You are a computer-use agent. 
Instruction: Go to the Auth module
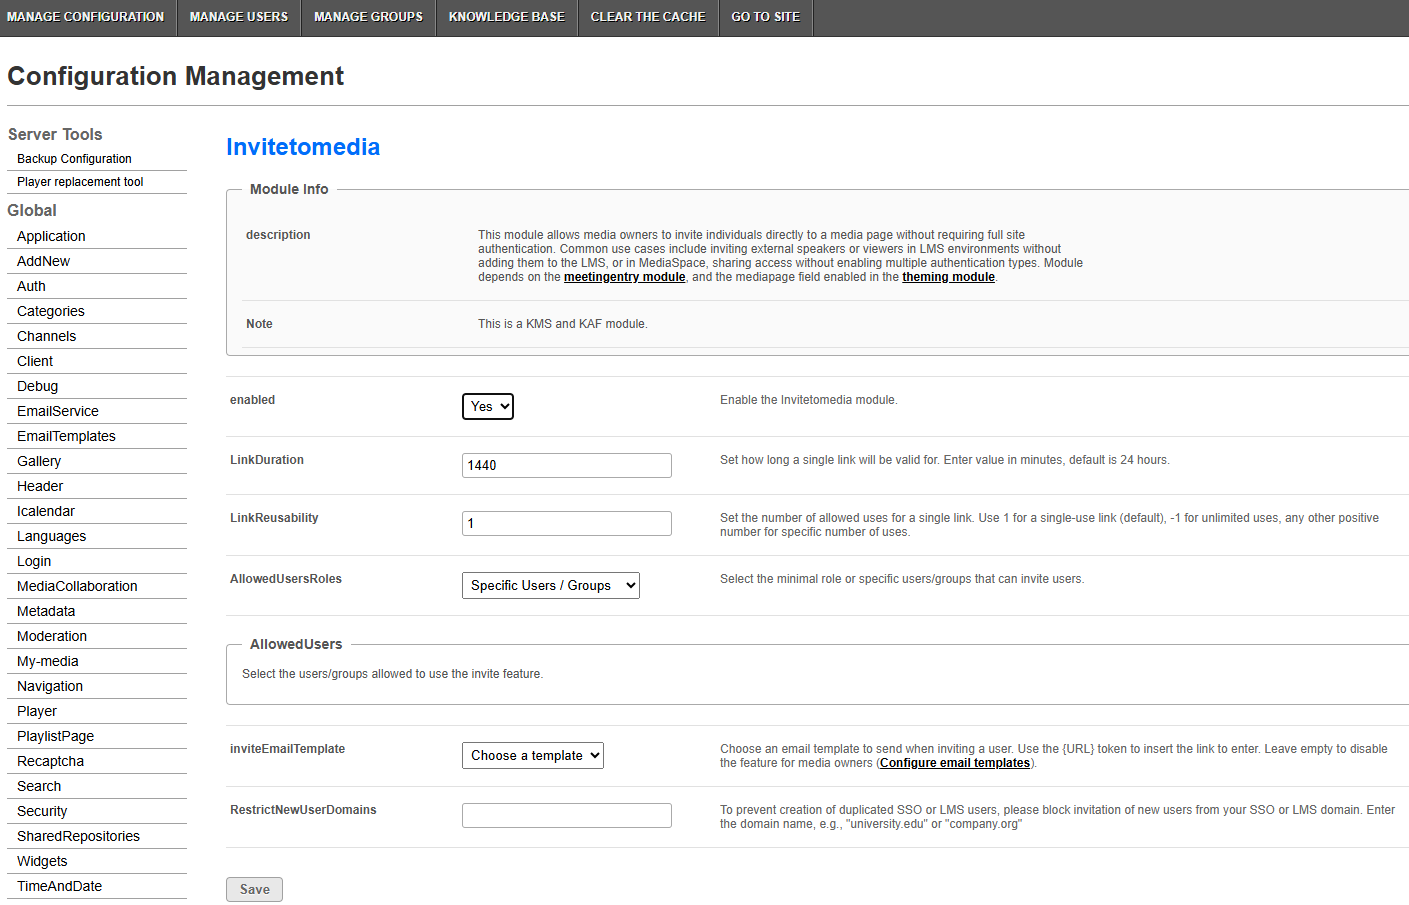[31, 286]
